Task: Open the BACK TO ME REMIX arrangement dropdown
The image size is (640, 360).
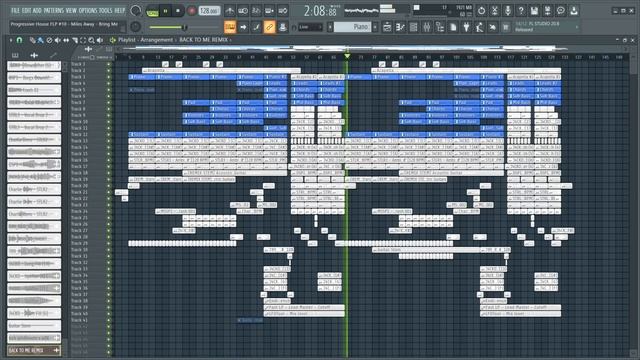Action: click(x=205, y=40)
